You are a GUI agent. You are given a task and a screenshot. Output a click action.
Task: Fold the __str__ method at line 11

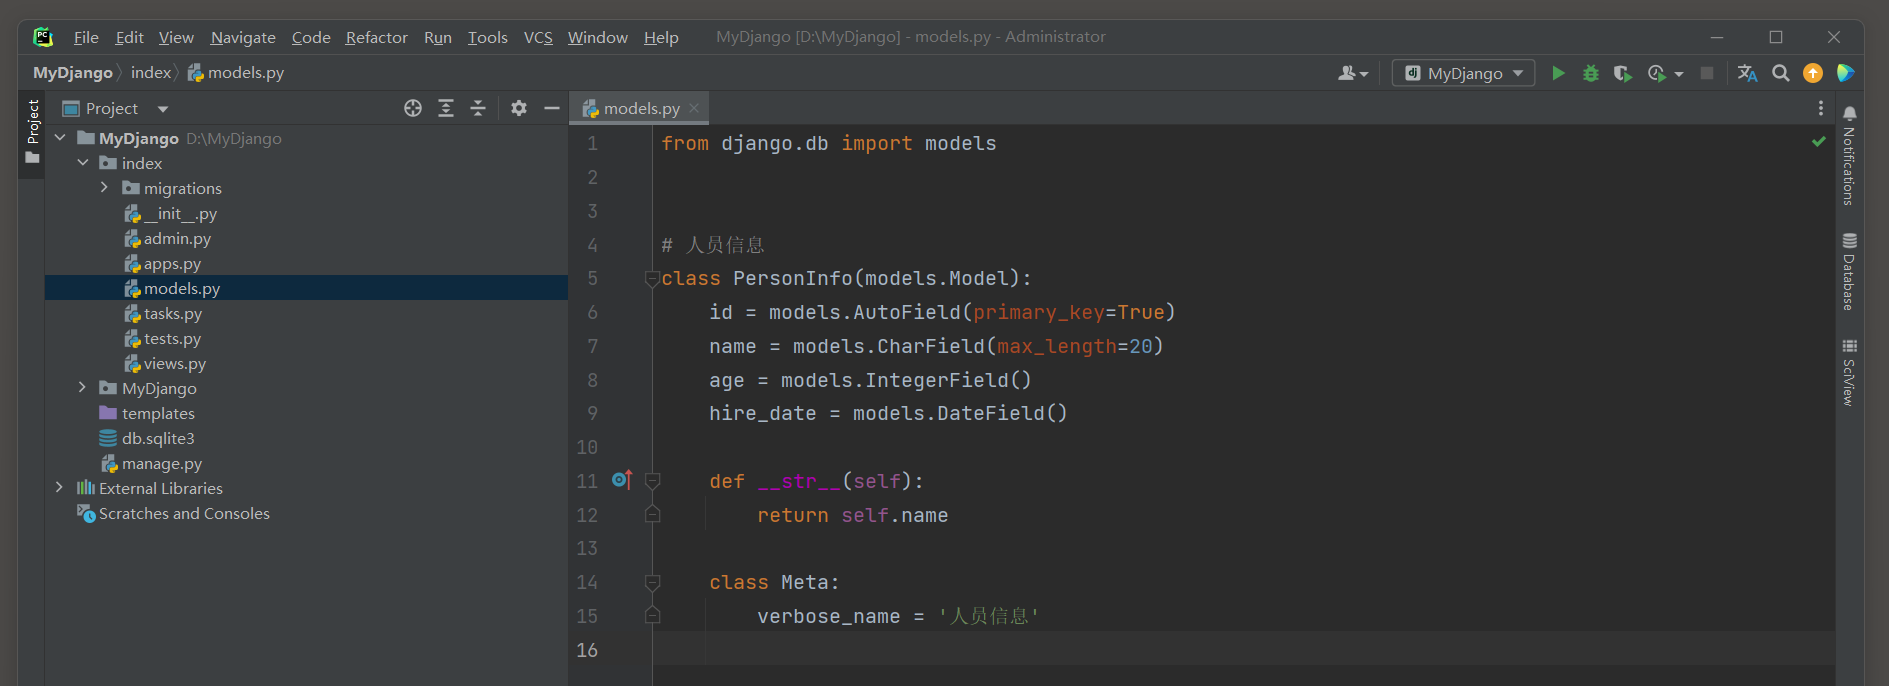(x=652, y=481)
